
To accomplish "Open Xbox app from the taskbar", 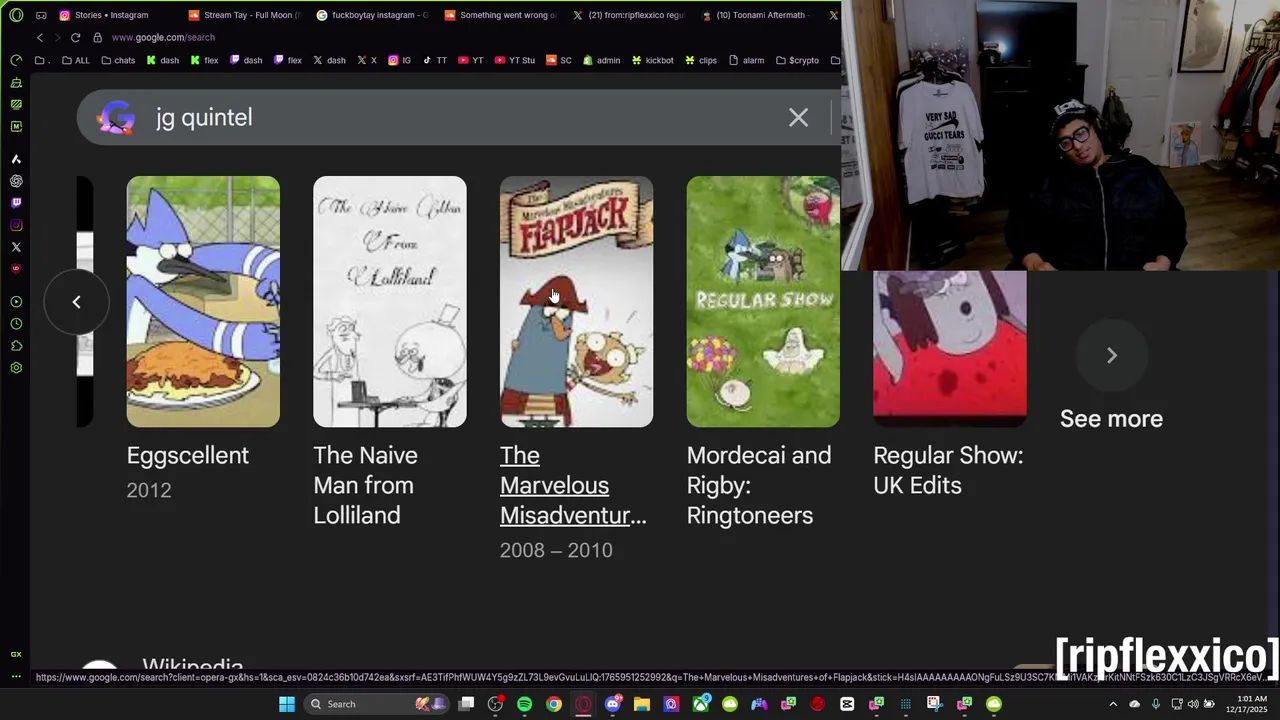I will (x=701, y=704).
